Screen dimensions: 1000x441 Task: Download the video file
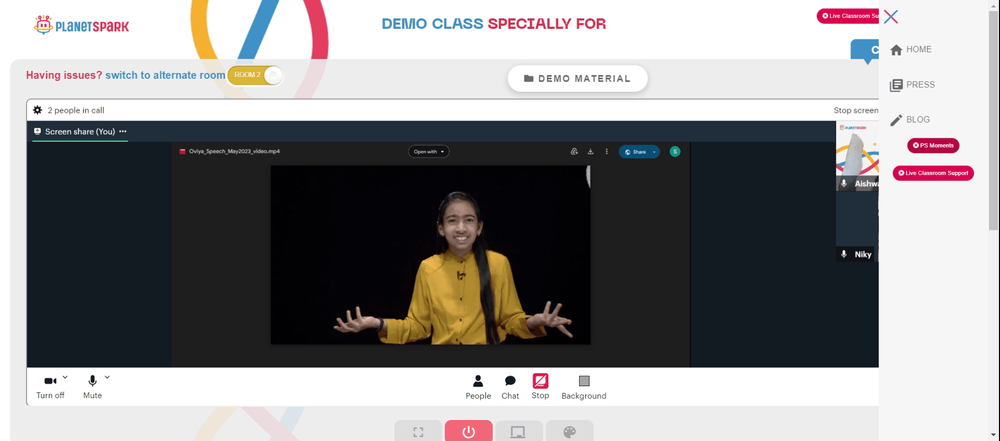[x=591, y=152]
